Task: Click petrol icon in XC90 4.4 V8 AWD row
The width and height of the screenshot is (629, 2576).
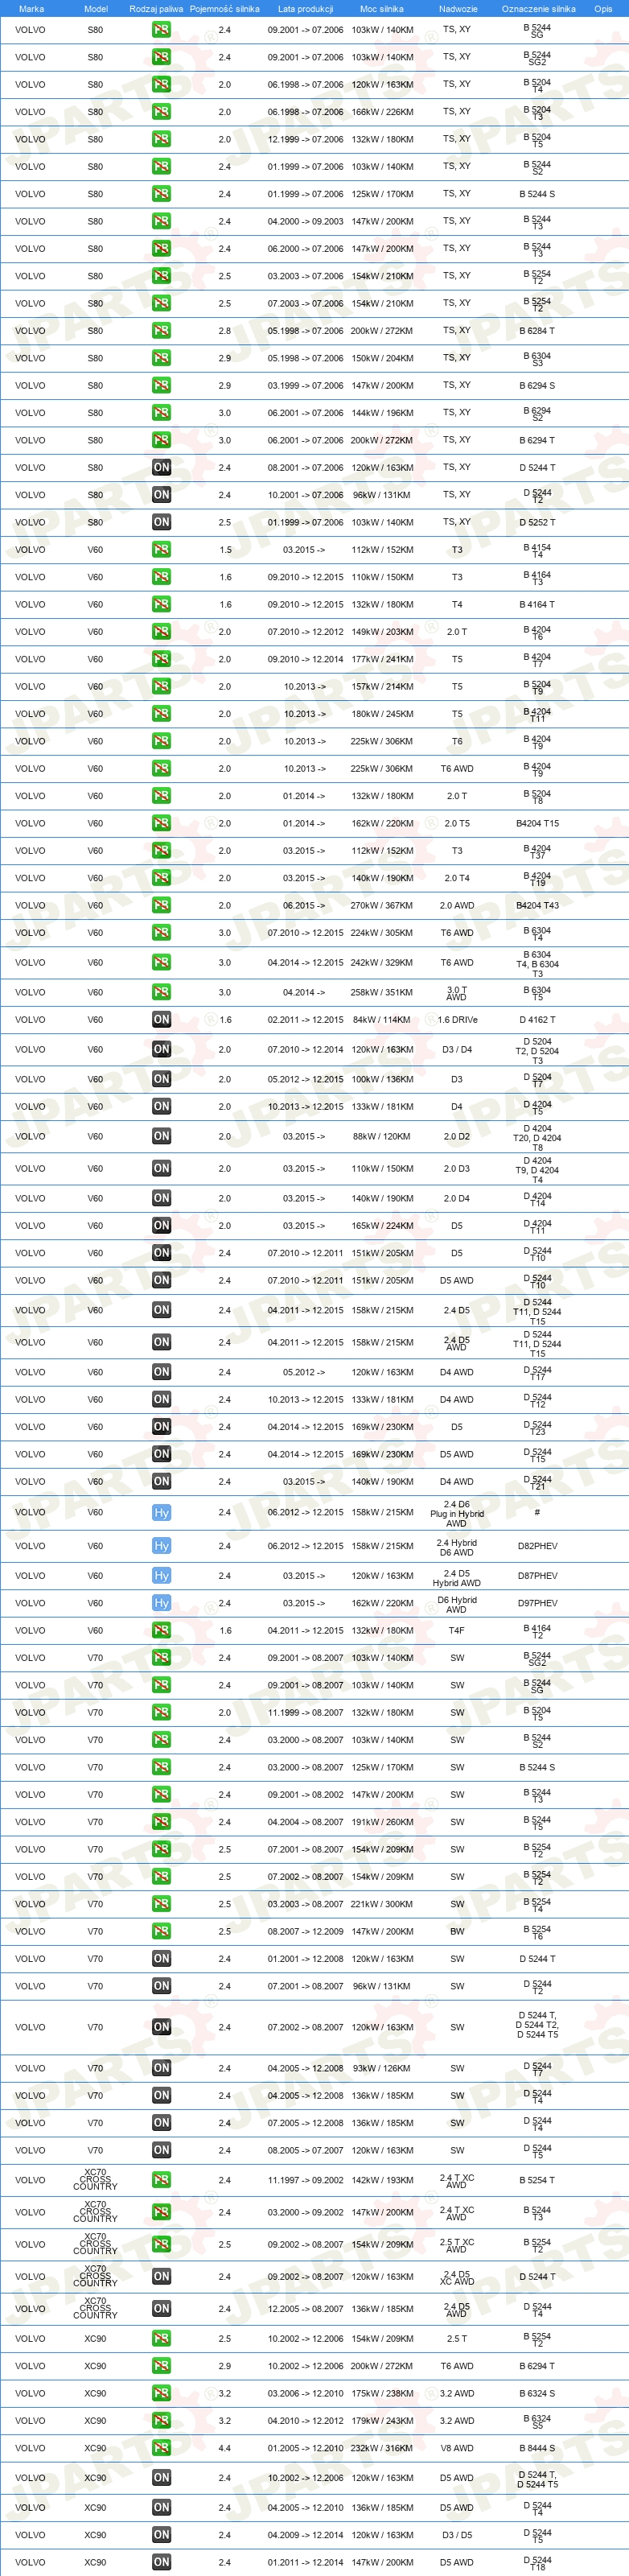Action: (x=161, y=2448)
